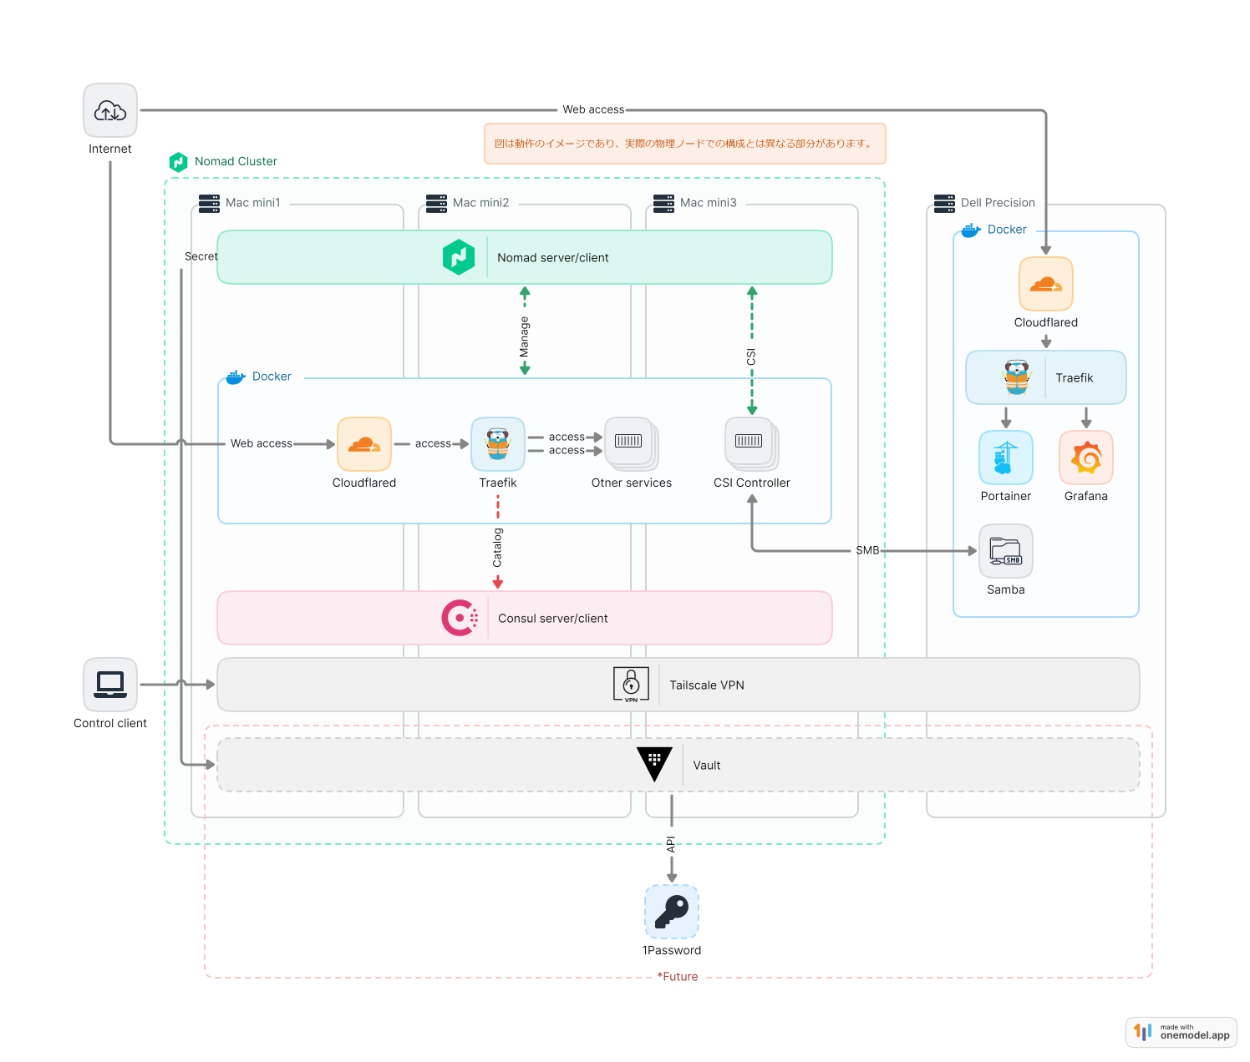Click the Nomad Cluster title text
1250x1062 pixels.
[236, 161]
